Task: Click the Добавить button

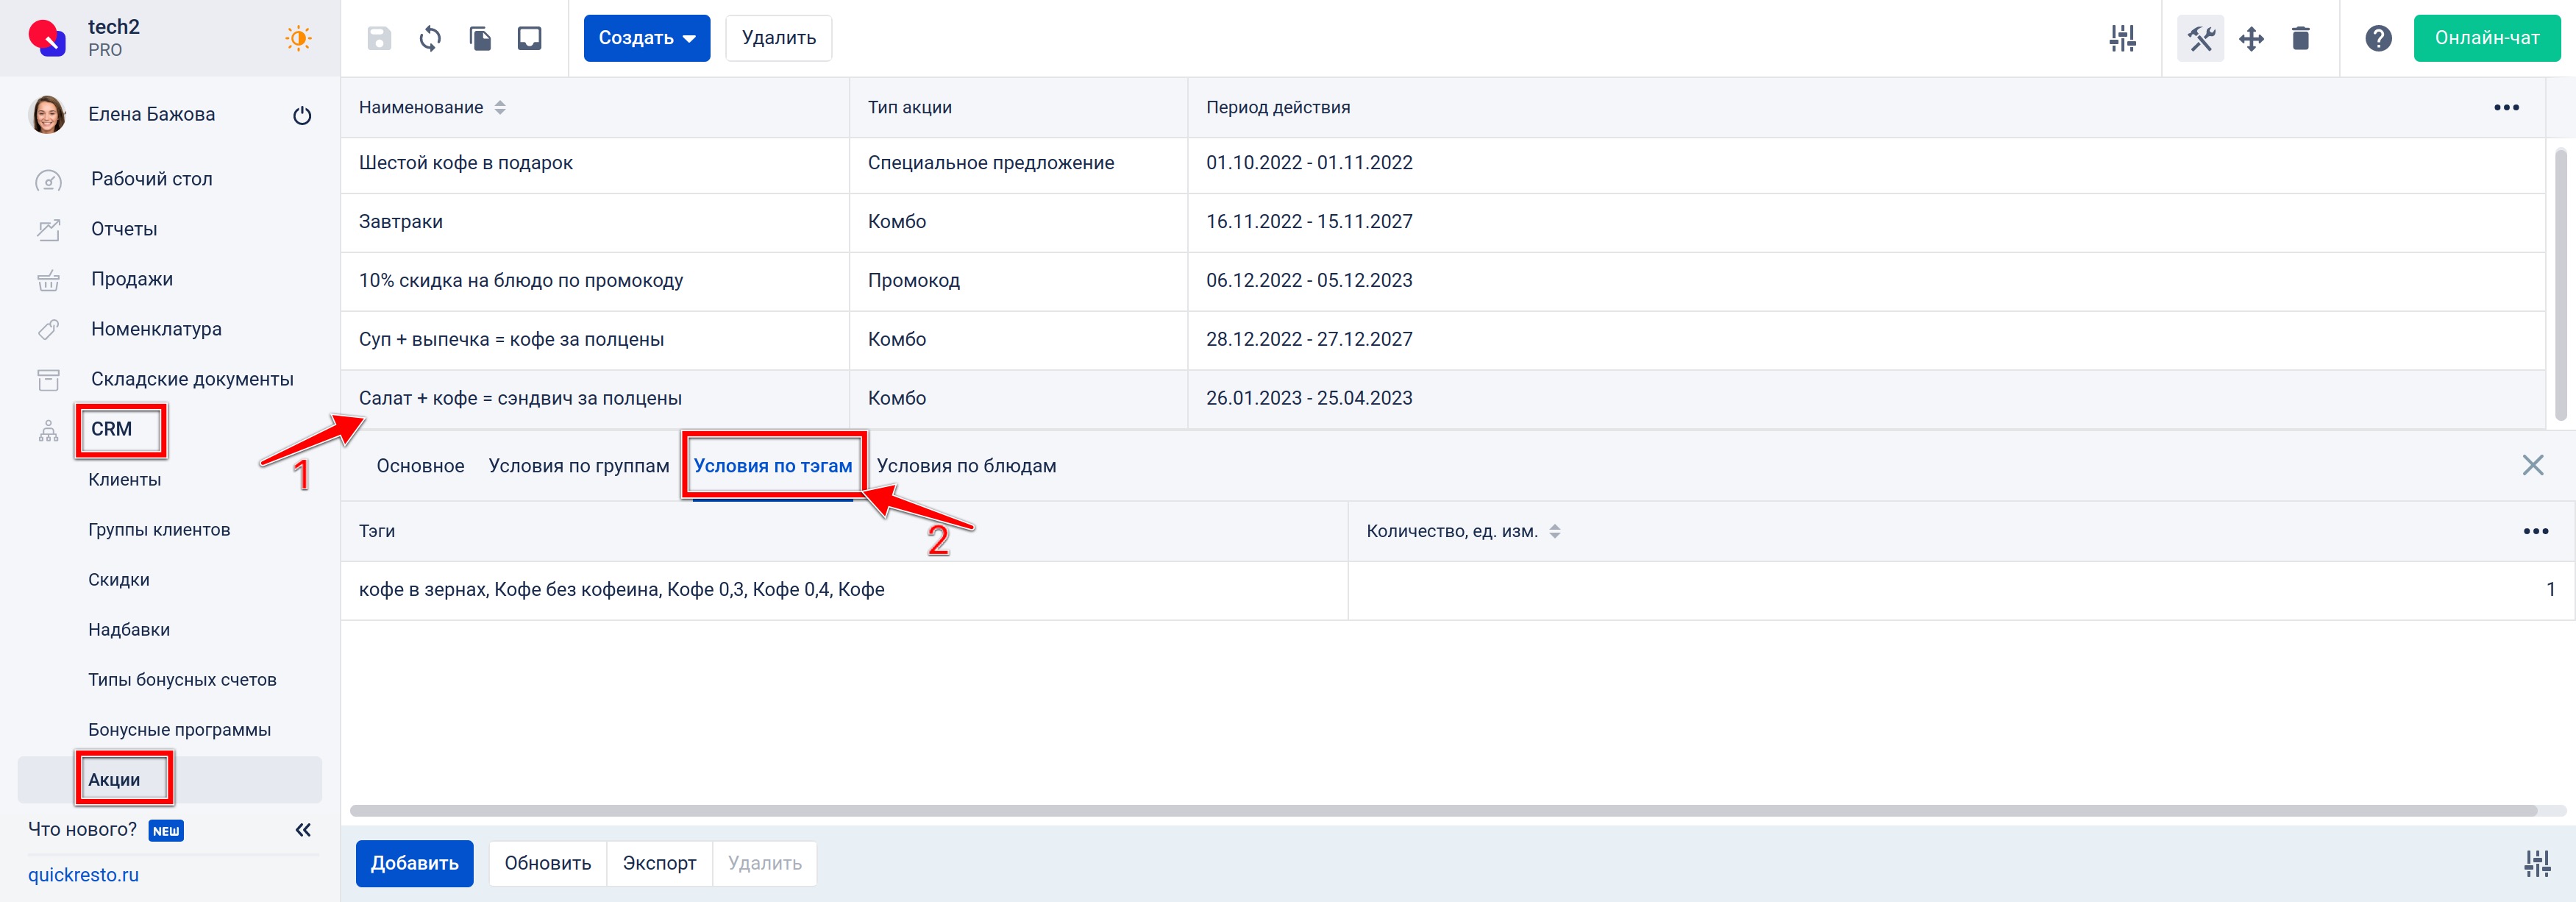Action: [x=414, y=863]
